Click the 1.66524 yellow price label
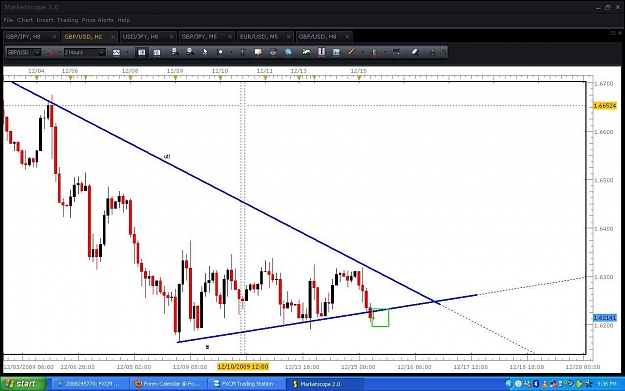 [x=605, y=106]
